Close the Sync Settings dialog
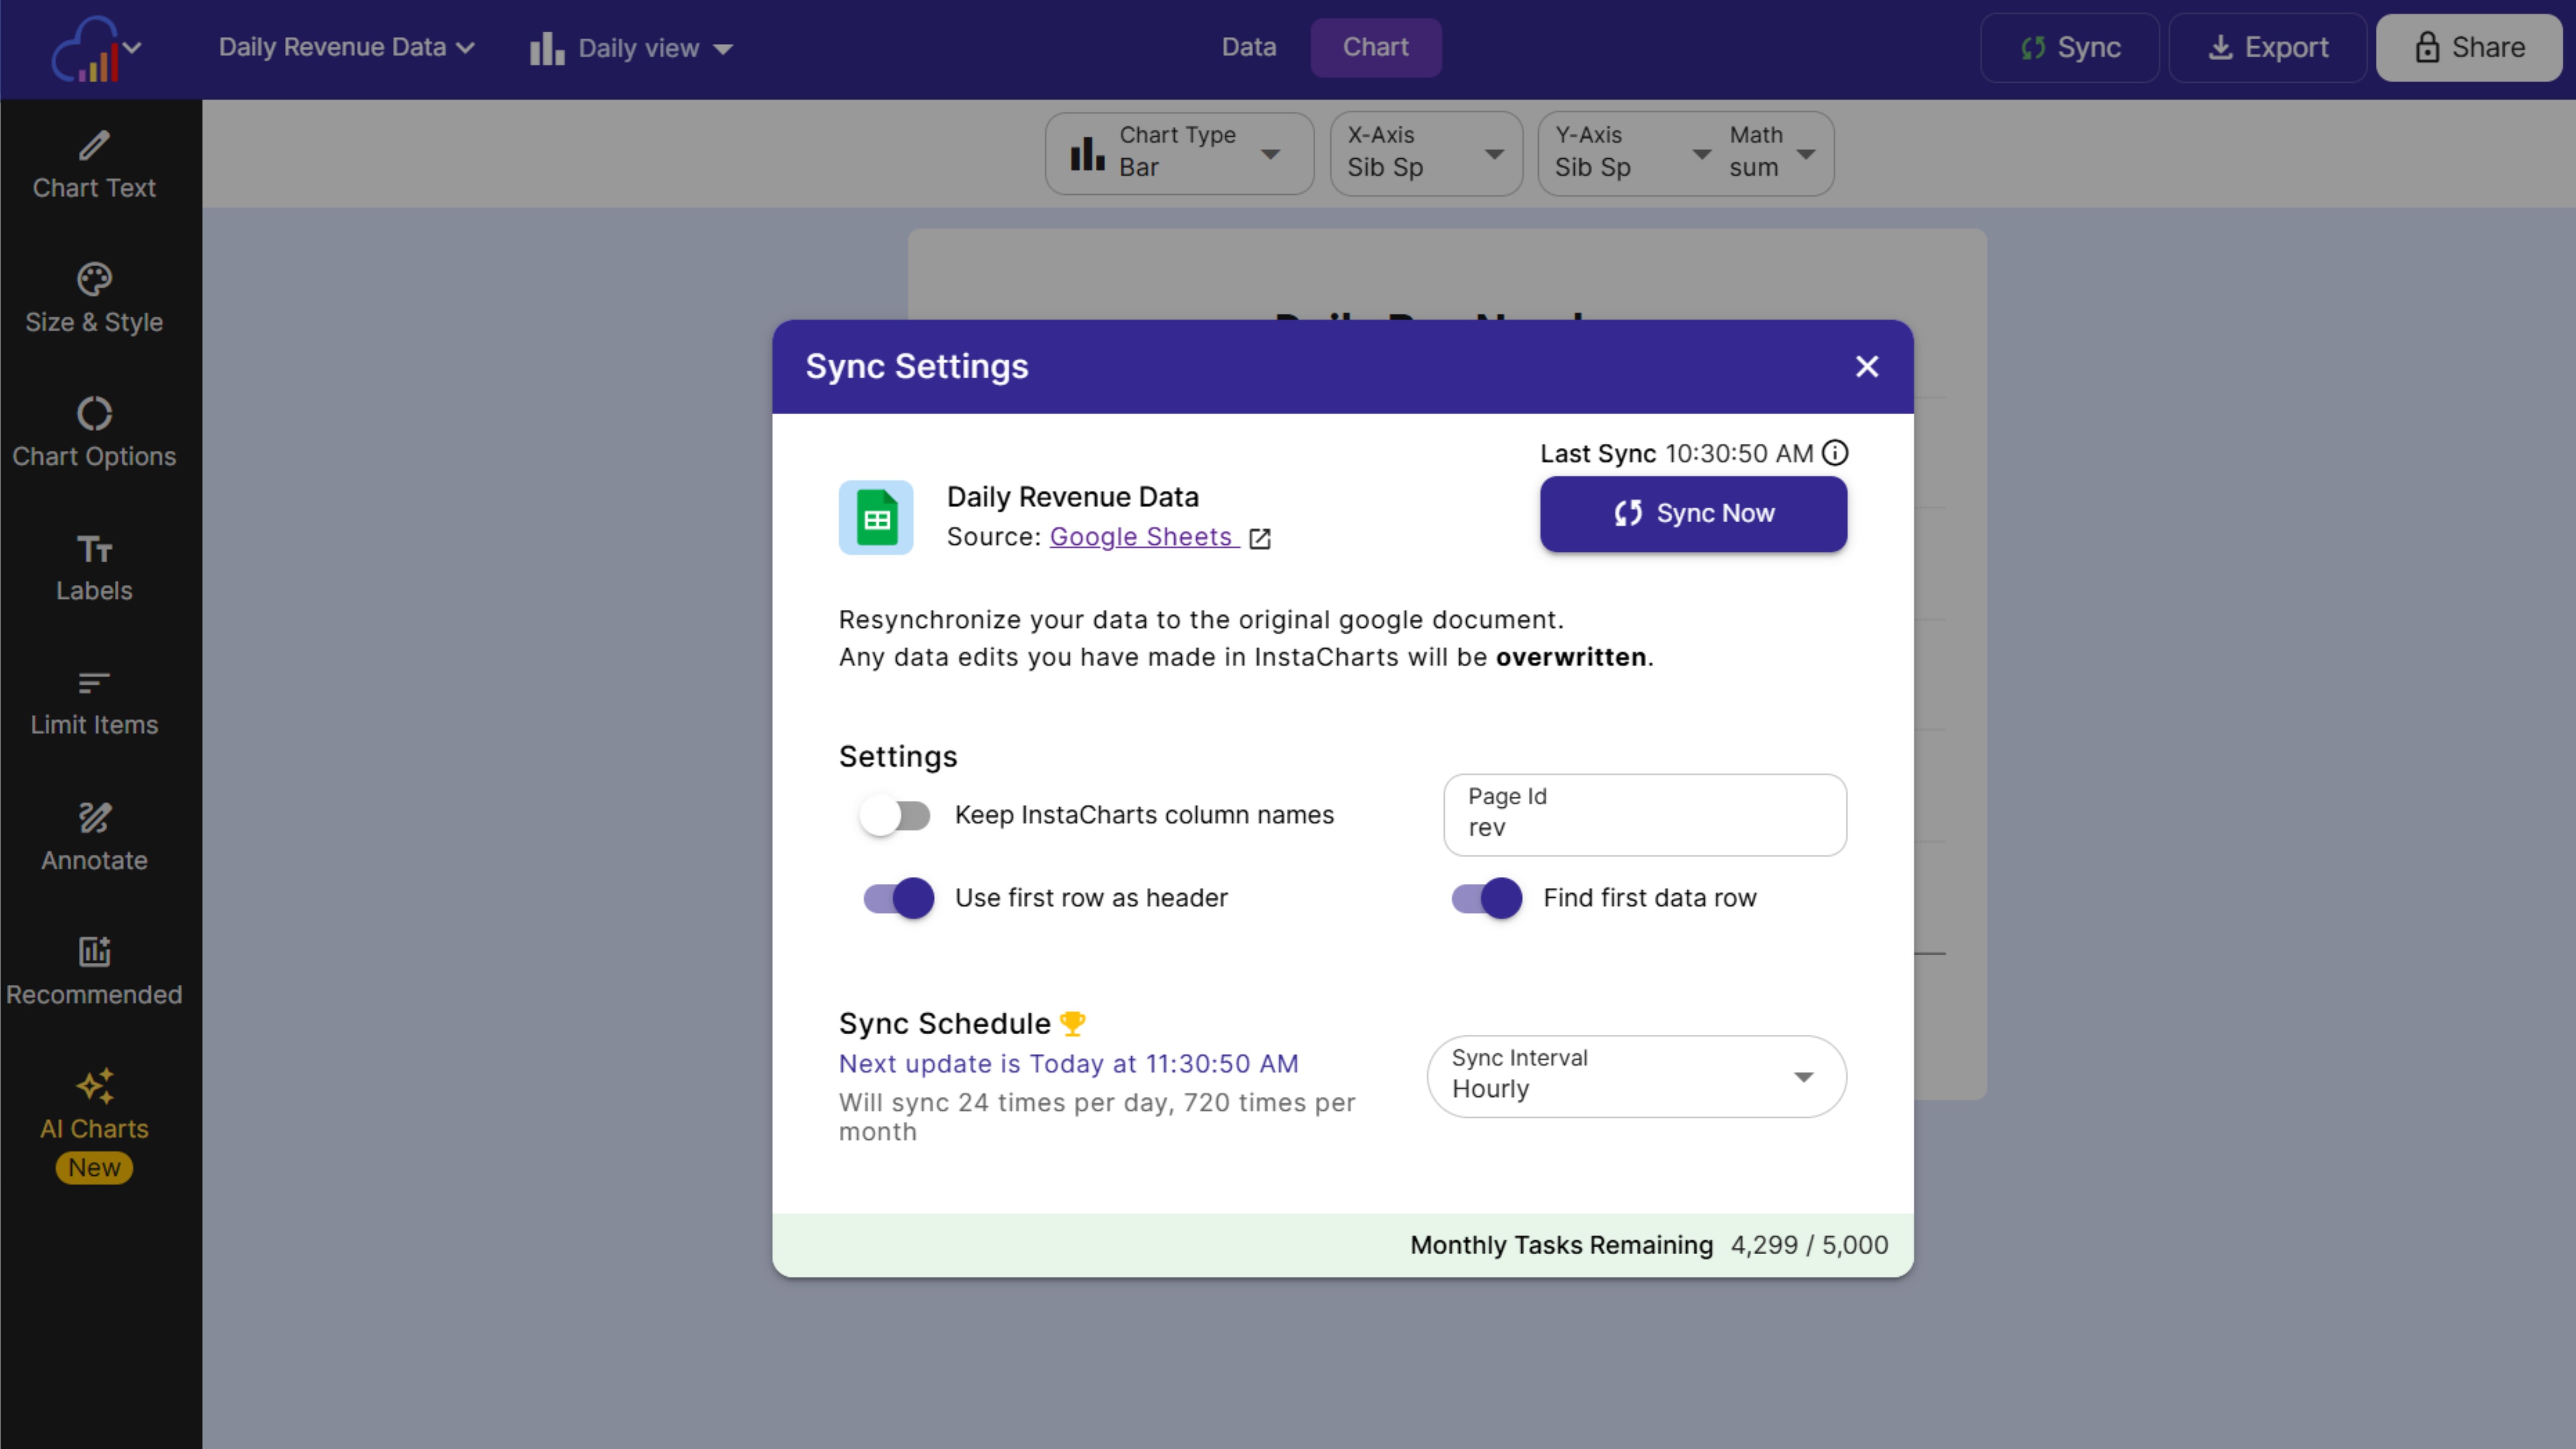Viewport: 2576px width, 1449px height. click(1867, 366)
